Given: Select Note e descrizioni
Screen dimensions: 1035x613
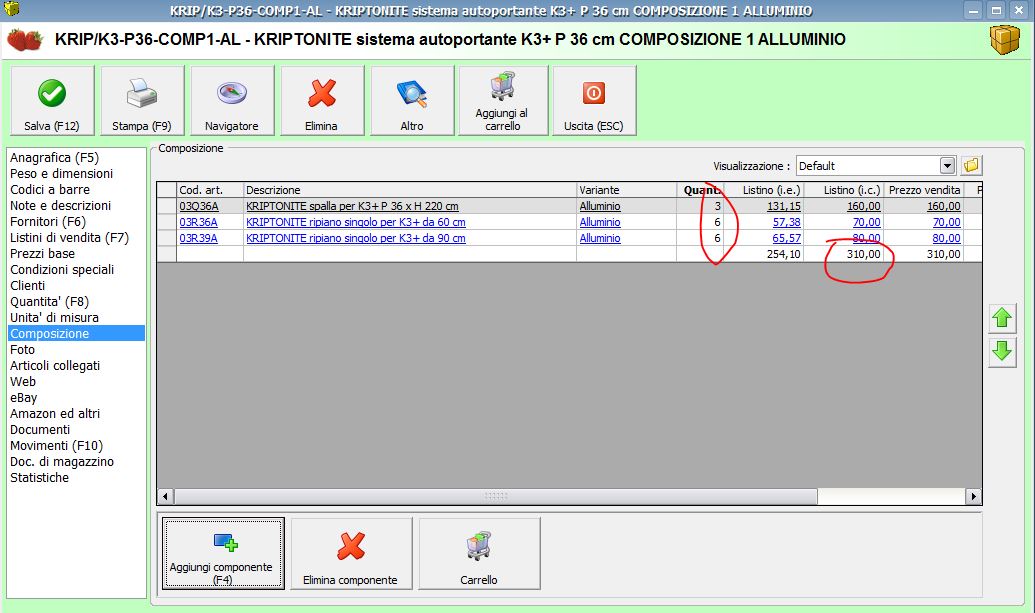Looking at the screenshot, I should 60,205.
